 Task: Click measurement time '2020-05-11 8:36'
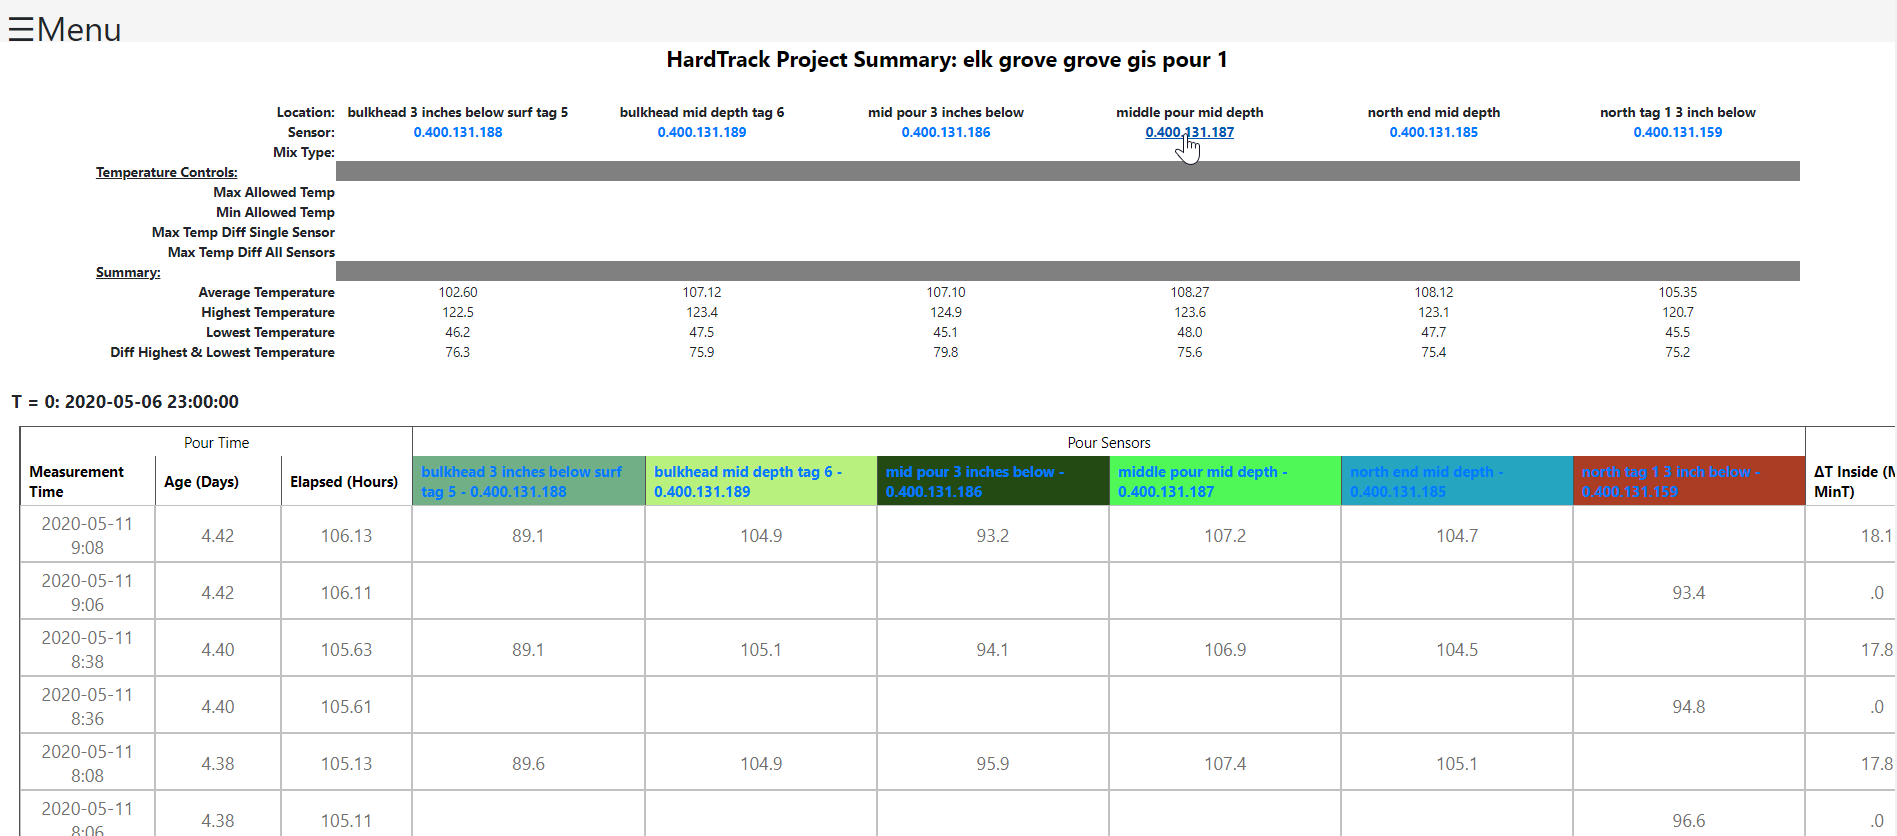tap(87, 706)
